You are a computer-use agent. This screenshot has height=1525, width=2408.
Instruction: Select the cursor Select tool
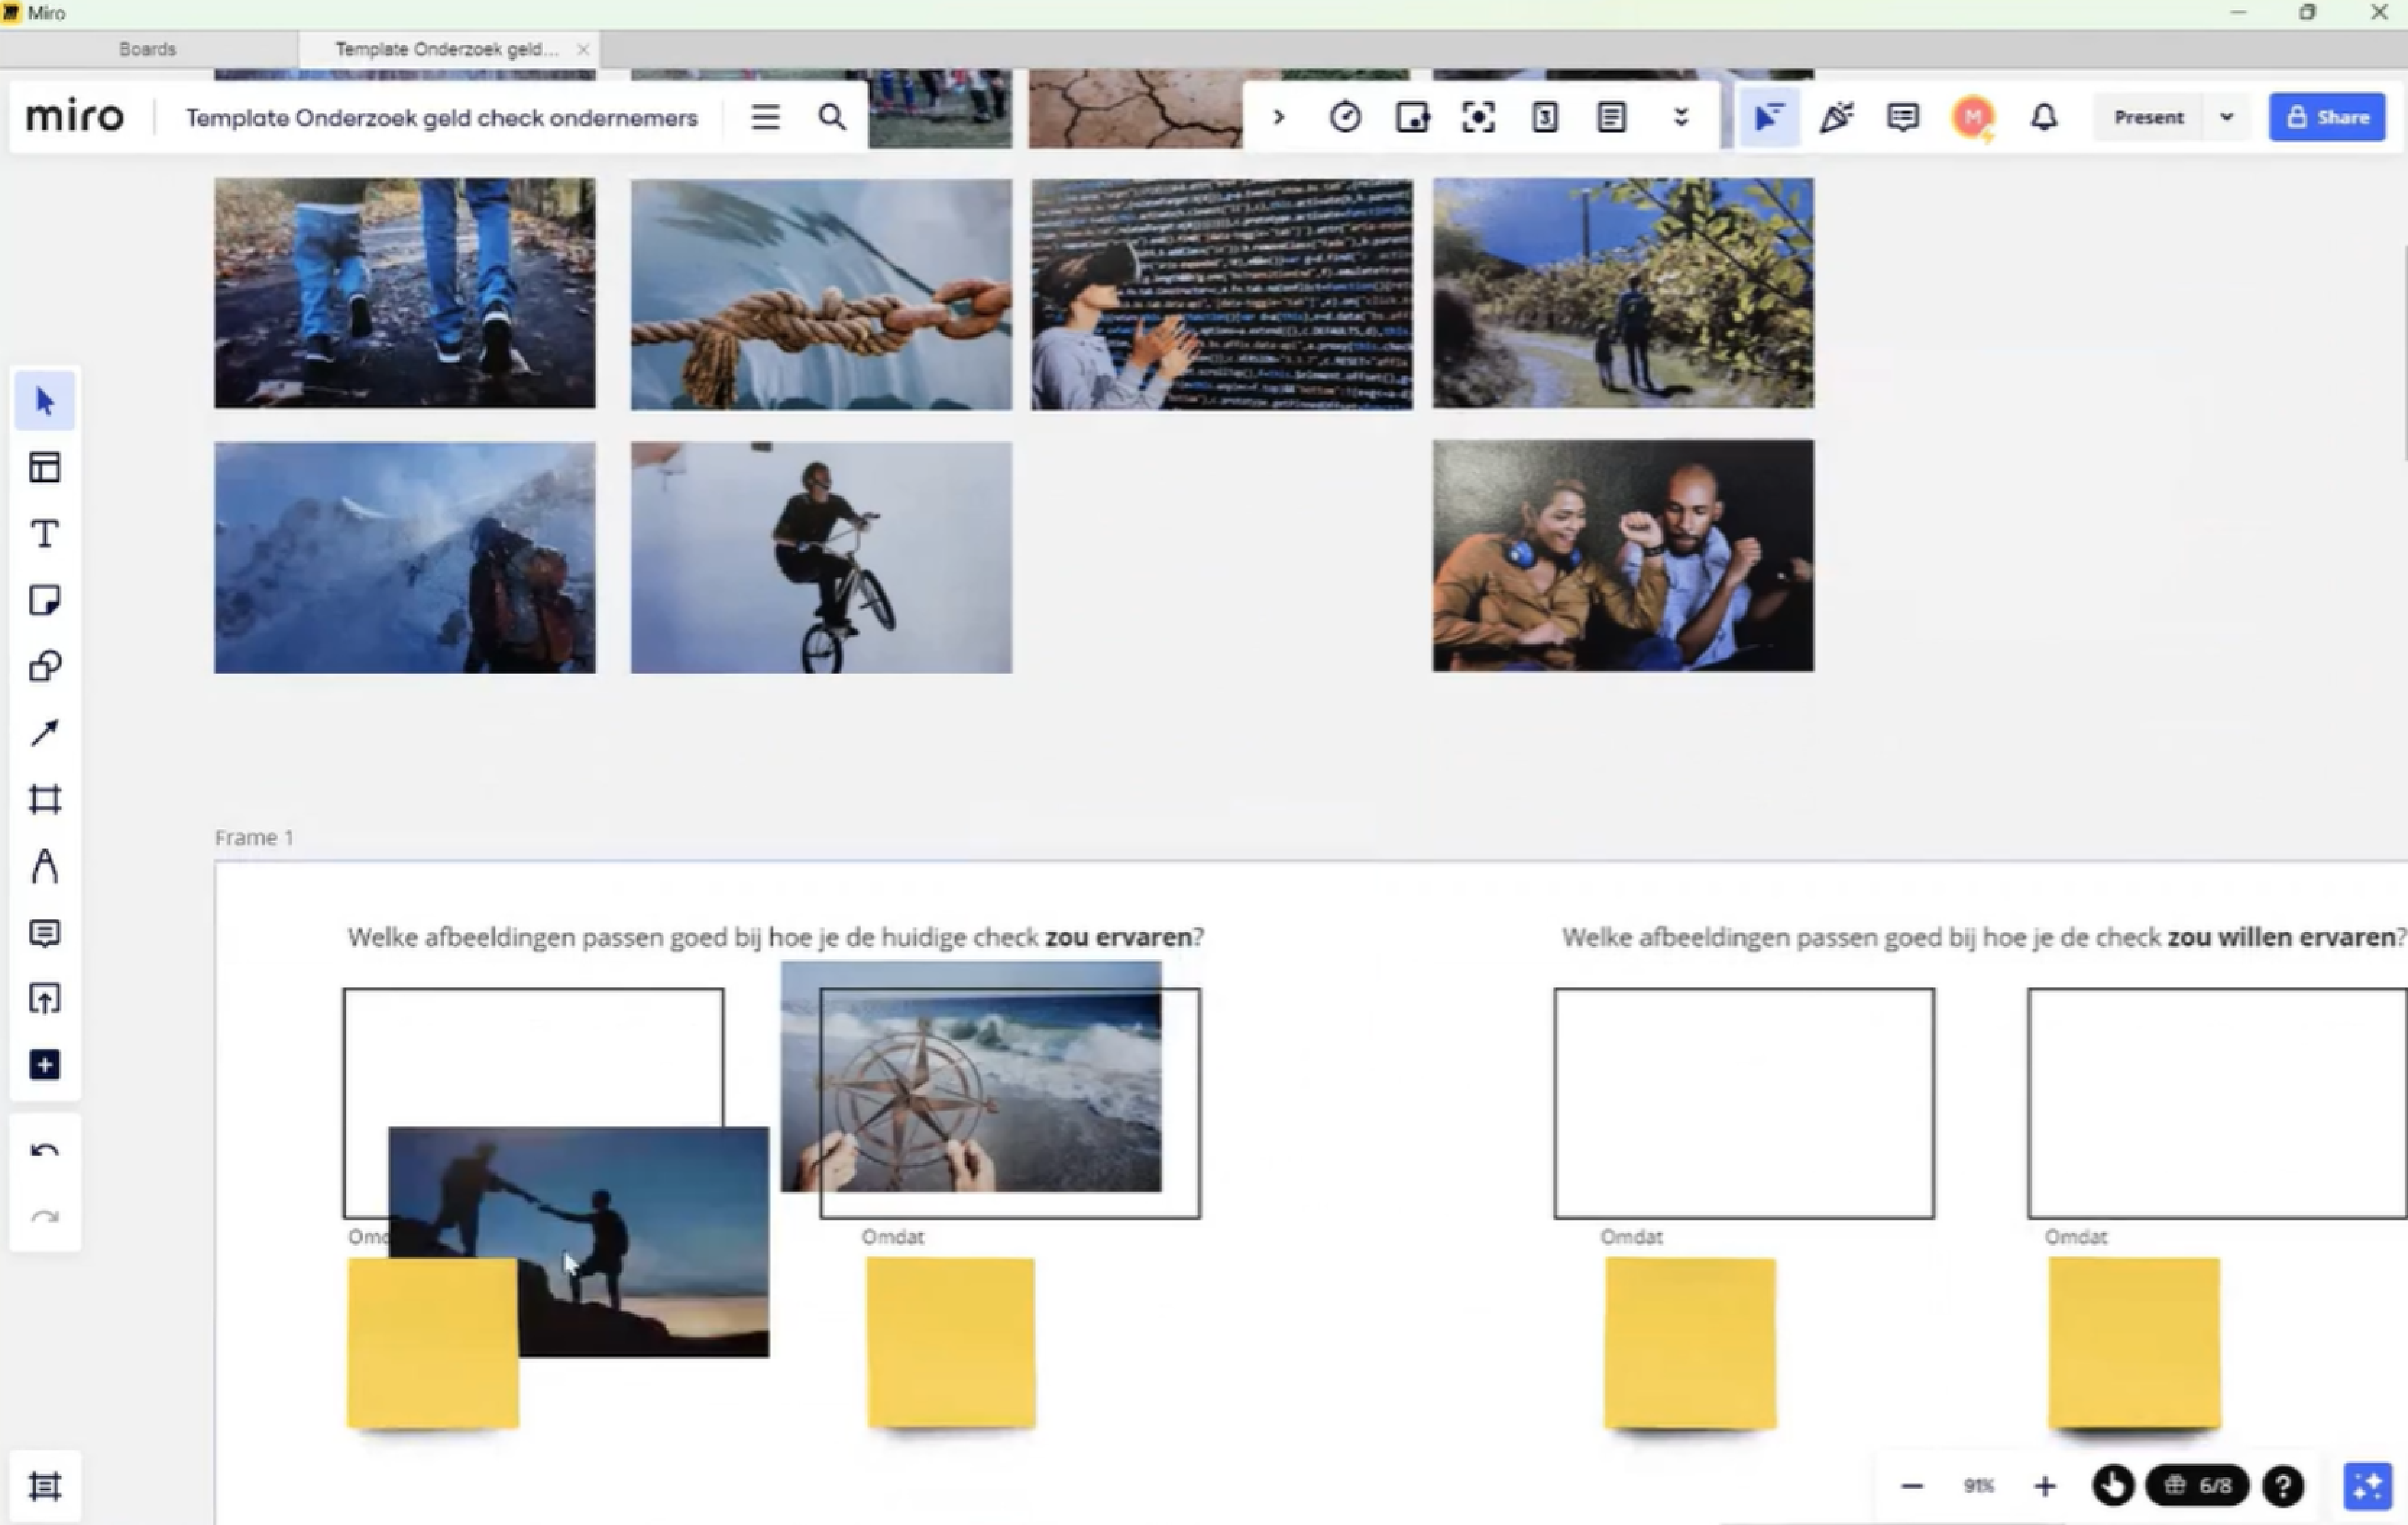pyautogui.click(x=45, y=401)
